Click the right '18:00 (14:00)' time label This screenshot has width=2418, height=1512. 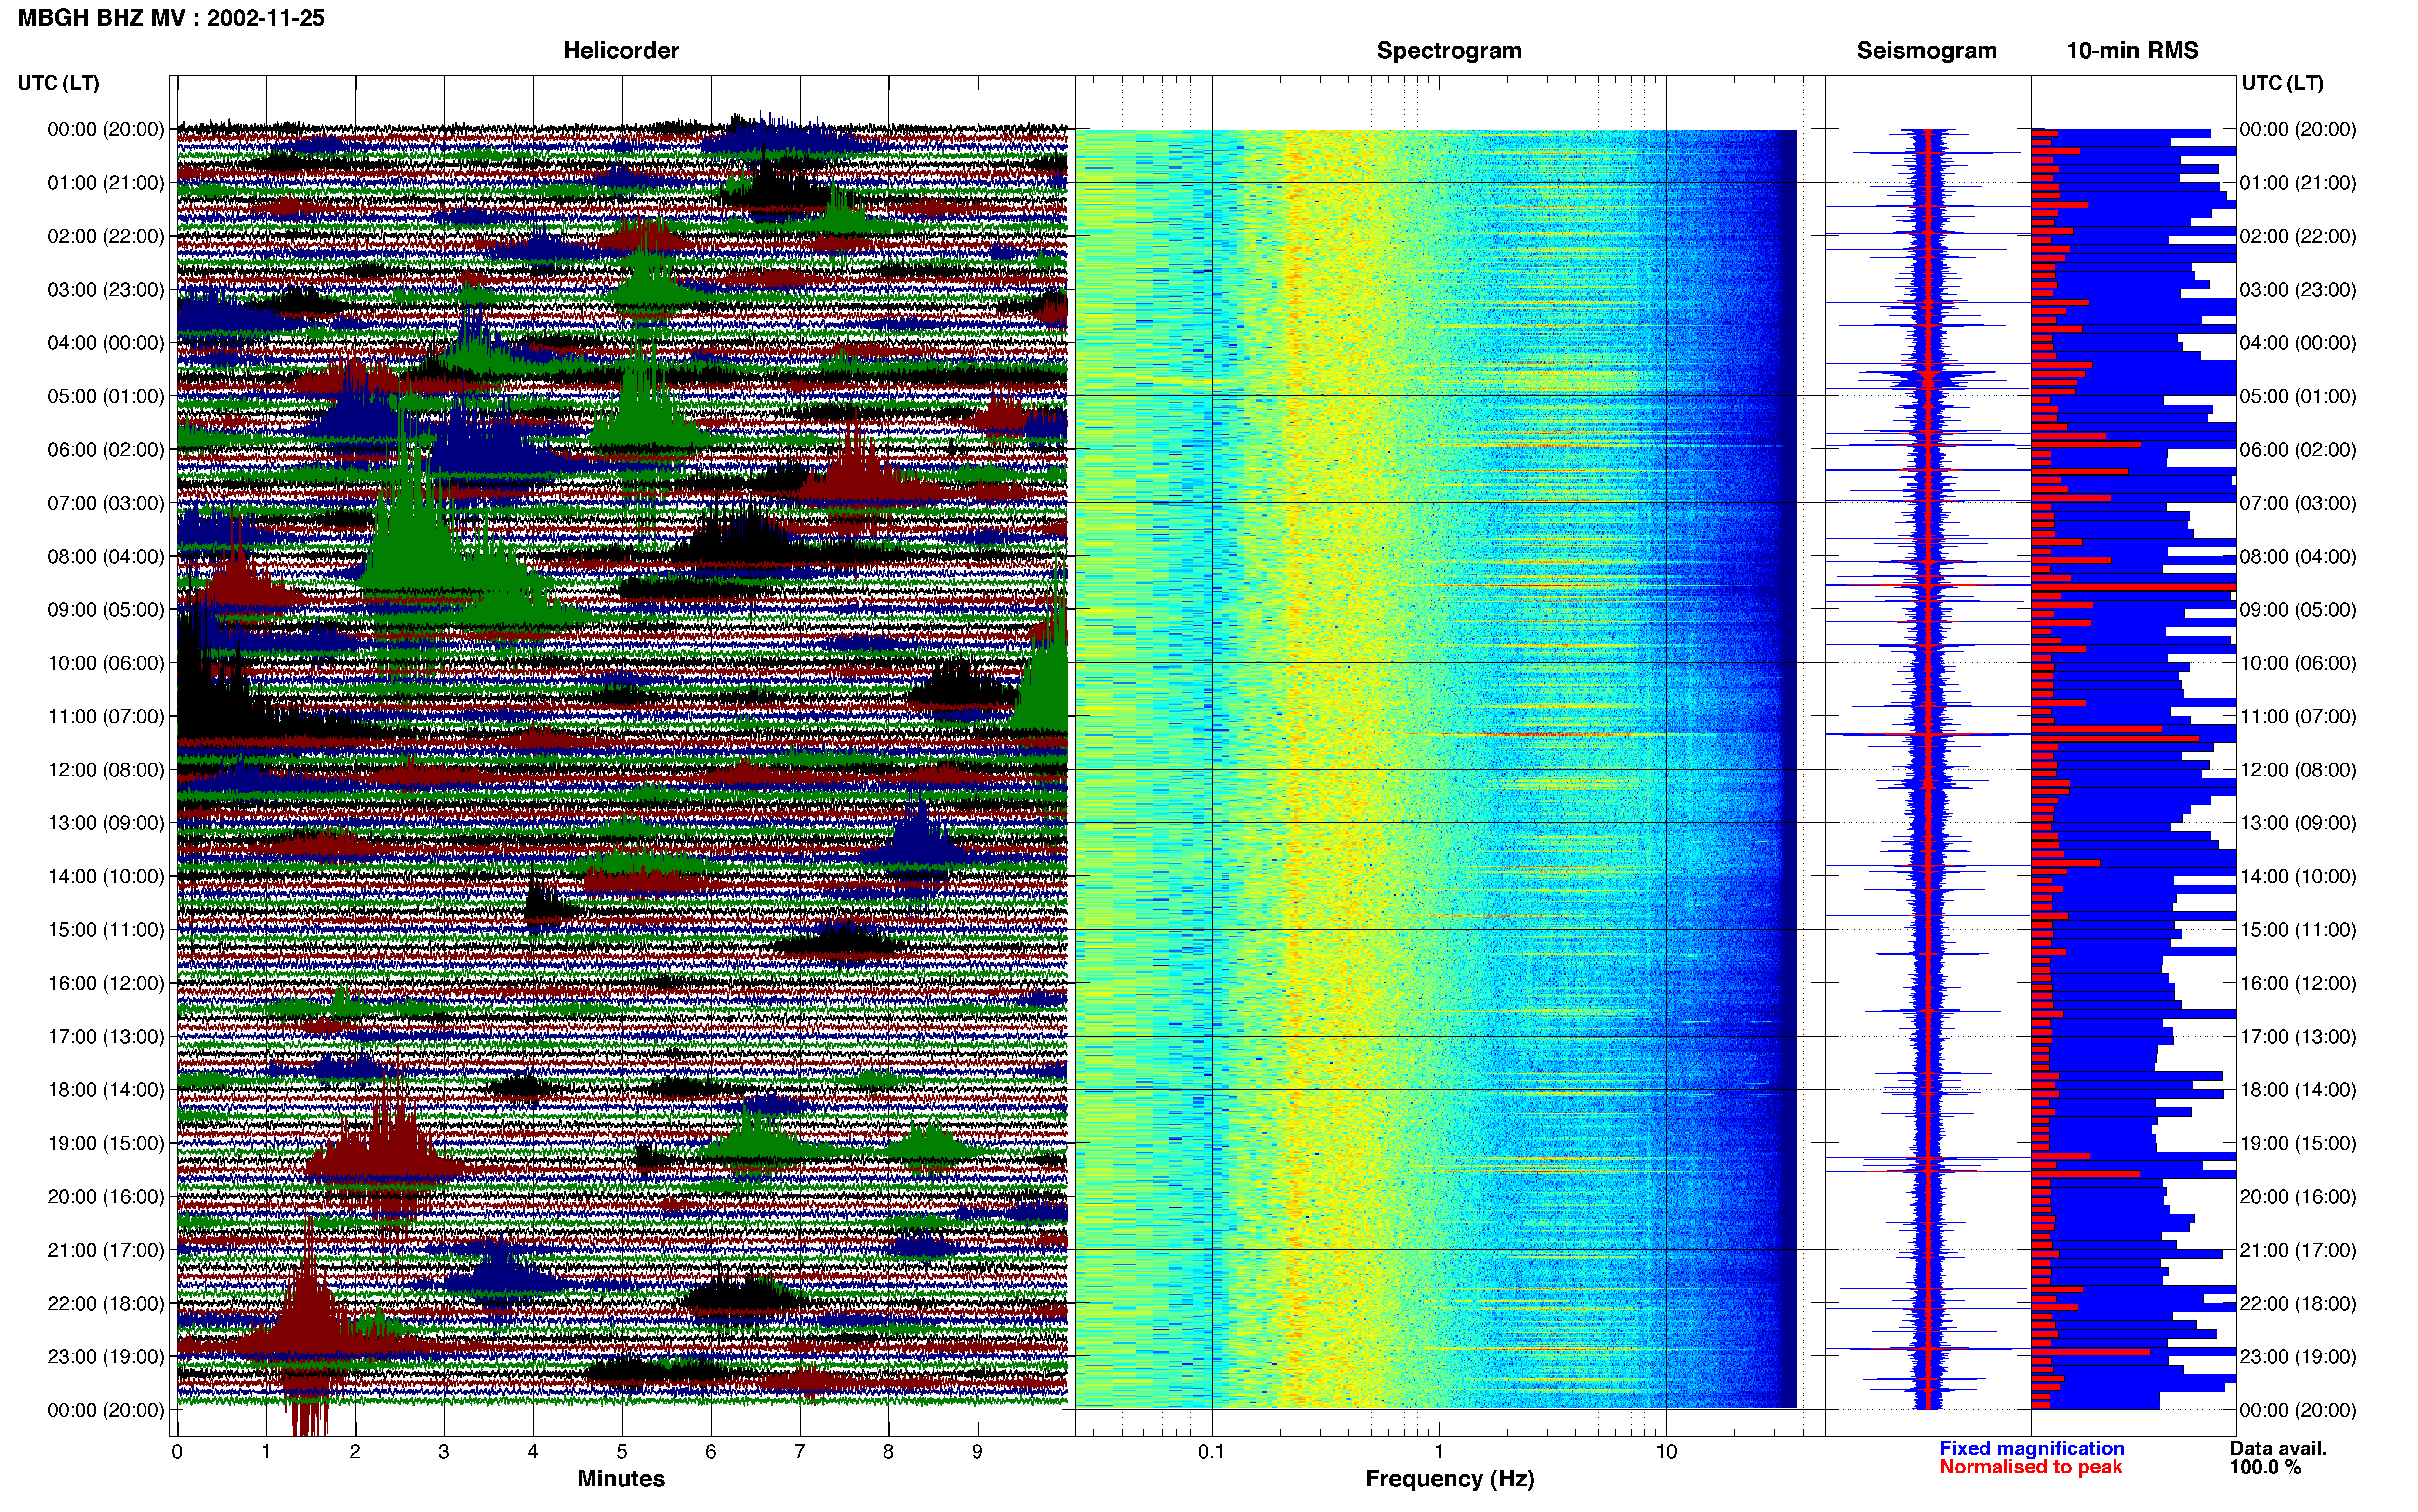click(x=2298, y=1090)
